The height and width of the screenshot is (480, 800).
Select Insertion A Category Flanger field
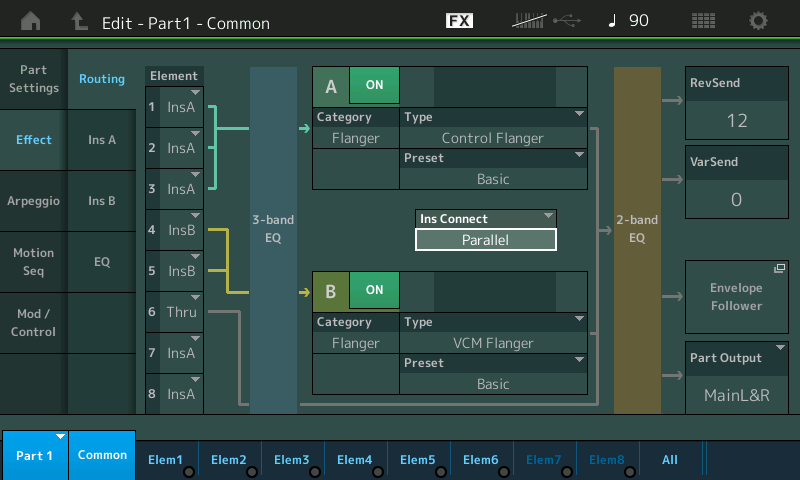(356, 128)
